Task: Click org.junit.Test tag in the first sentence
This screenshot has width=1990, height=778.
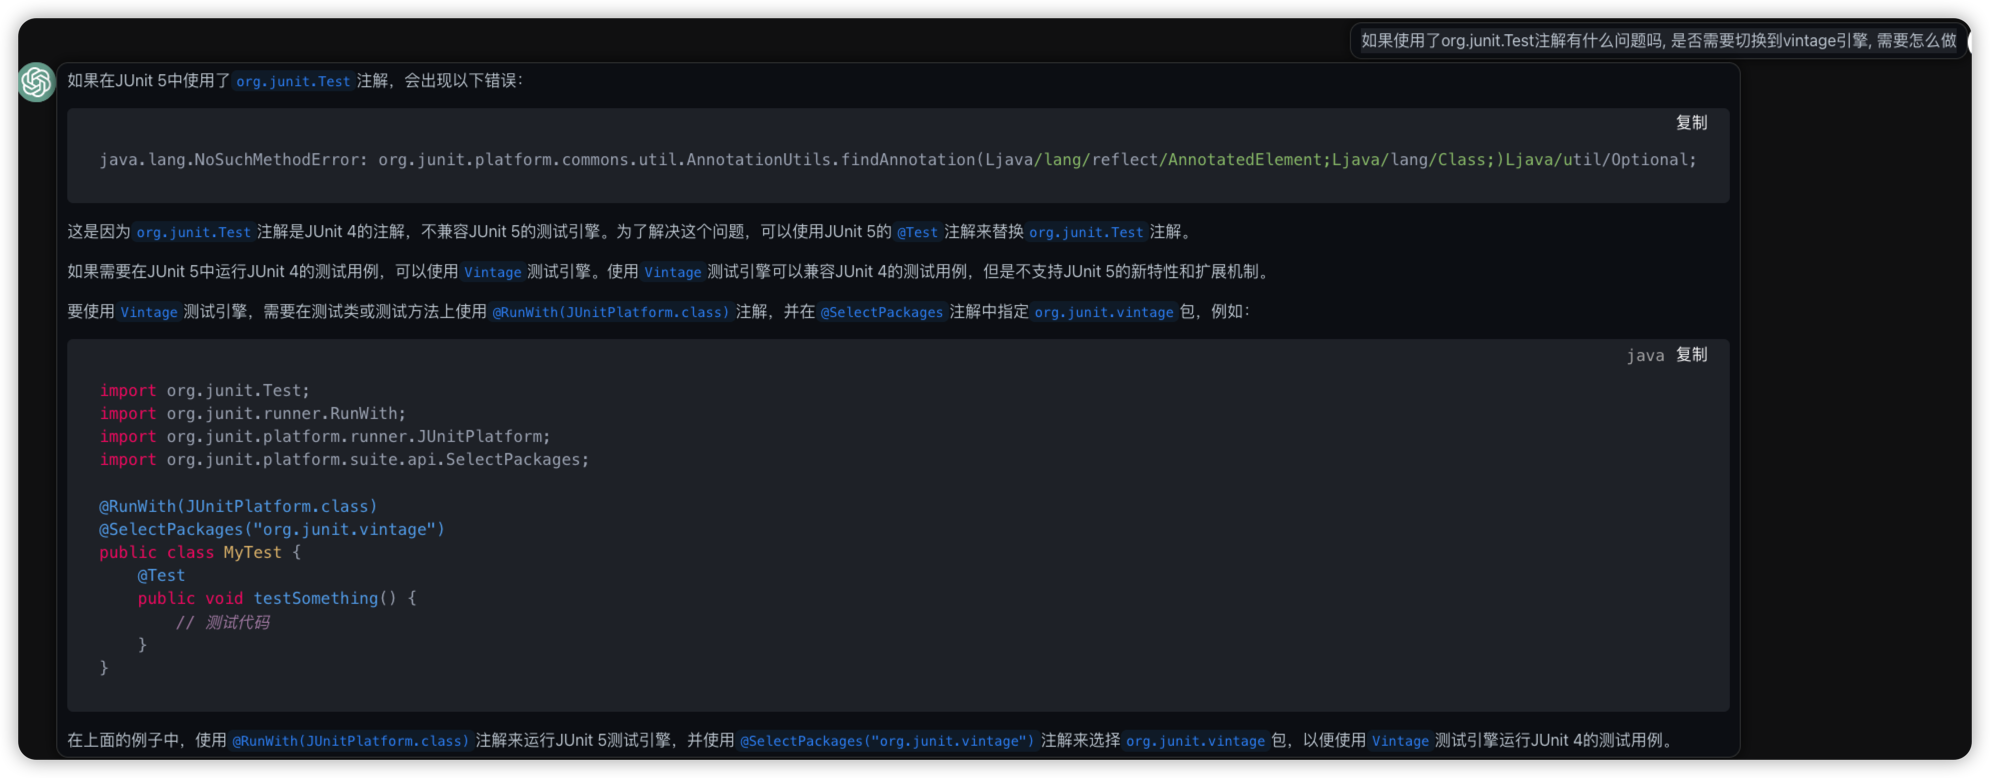Action: coord(293,81)
